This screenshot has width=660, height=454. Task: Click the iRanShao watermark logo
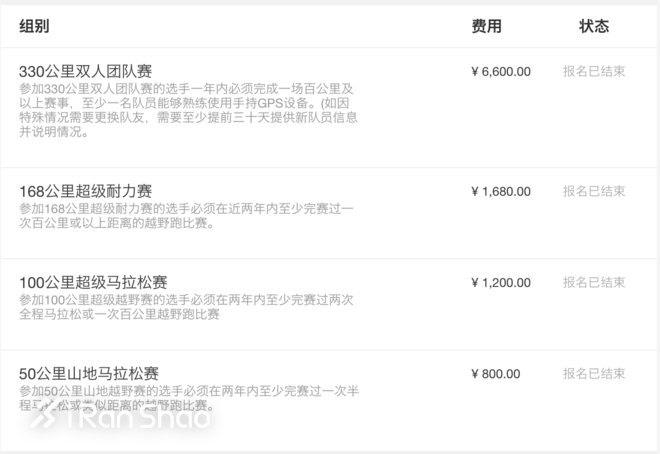pyautogui.click(x=120, y=420)
